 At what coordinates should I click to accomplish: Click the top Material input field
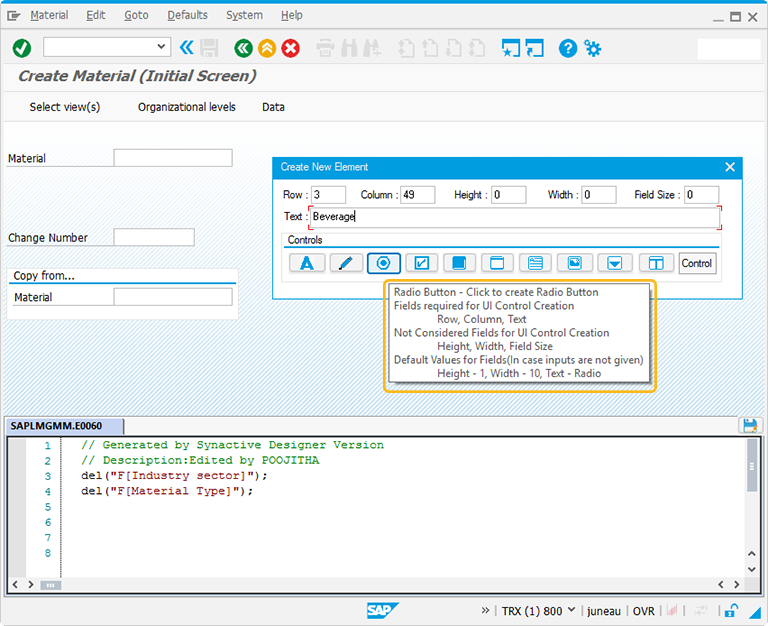click(173, 158)
